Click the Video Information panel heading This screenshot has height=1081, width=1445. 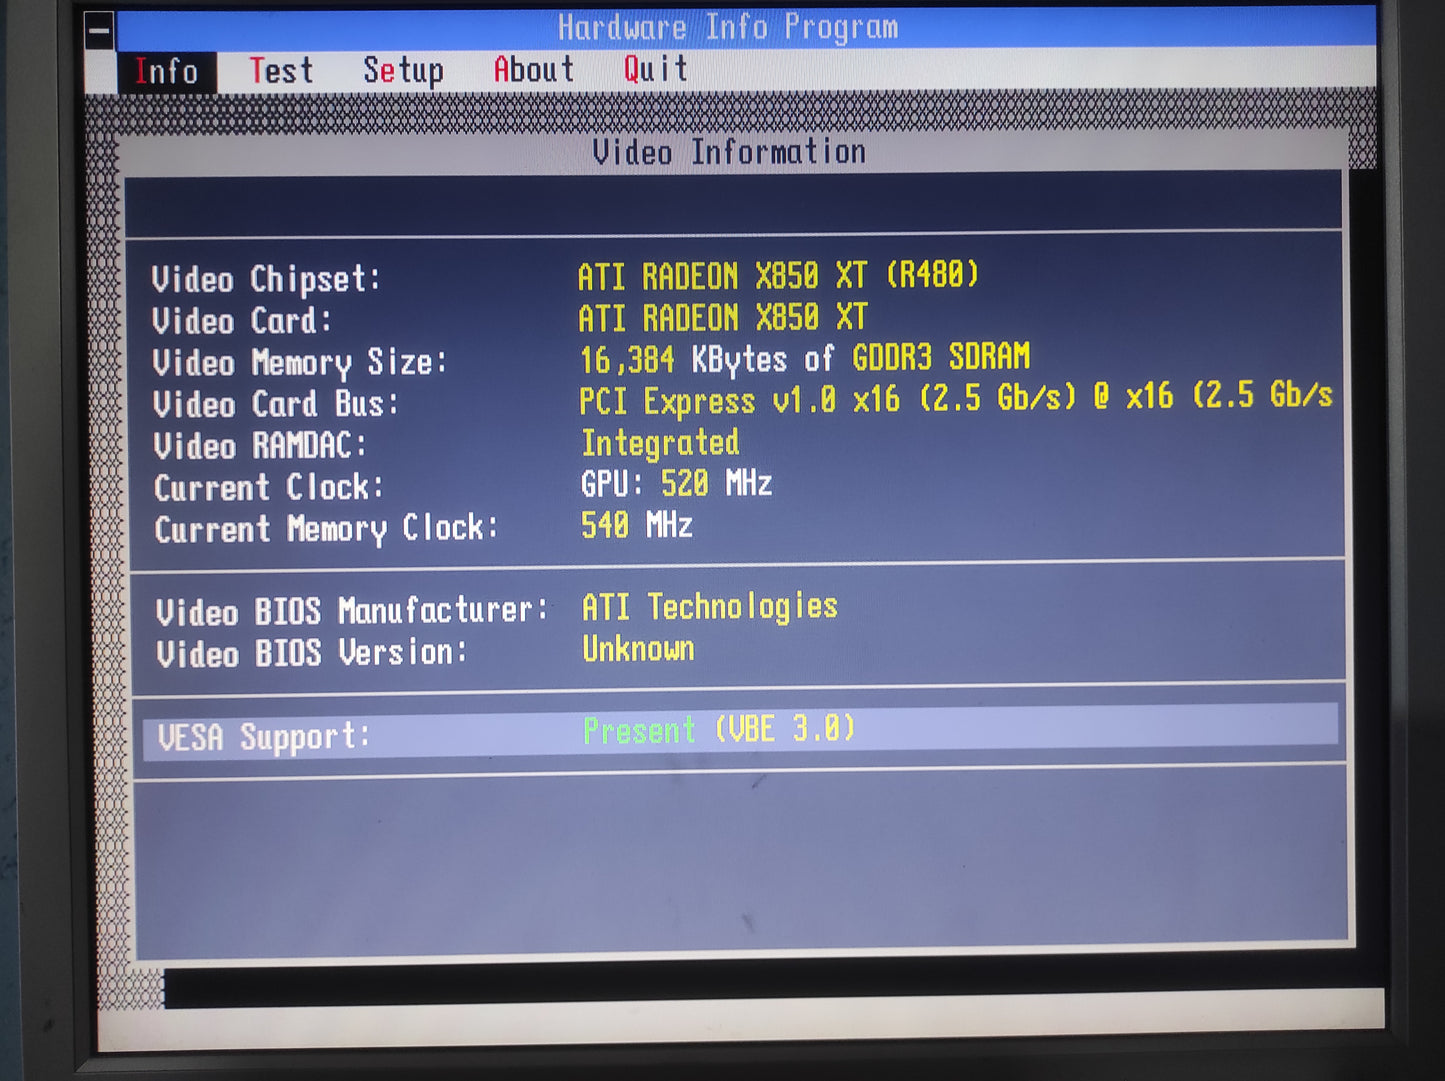click(x=728, y=152)
